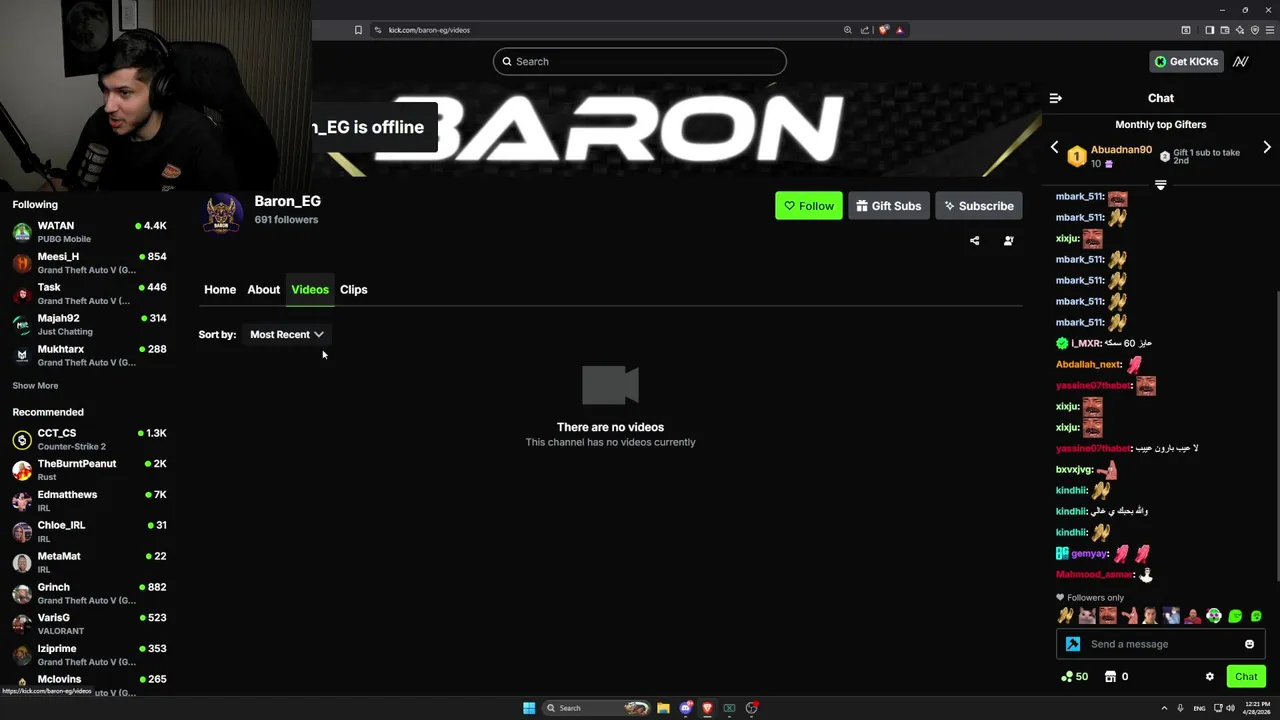Click the zoom magnifier icon in address bar

coord(848,30)
